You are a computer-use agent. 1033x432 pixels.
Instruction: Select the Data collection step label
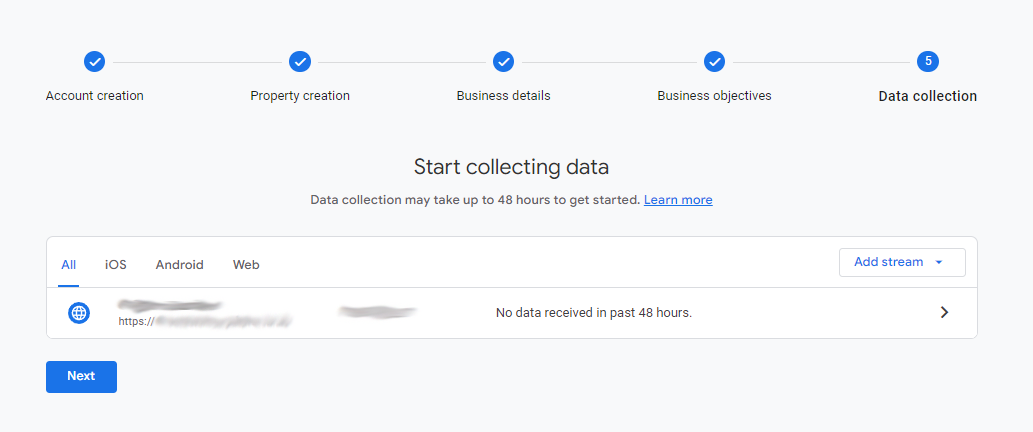(927, 97)
